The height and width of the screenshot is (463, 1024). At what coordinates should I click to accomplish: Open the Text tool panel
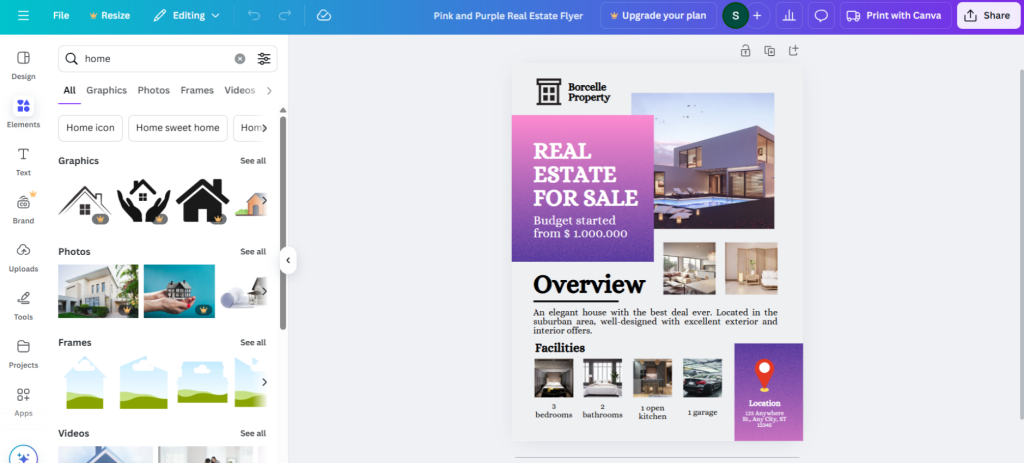click(x=24, y=161)
